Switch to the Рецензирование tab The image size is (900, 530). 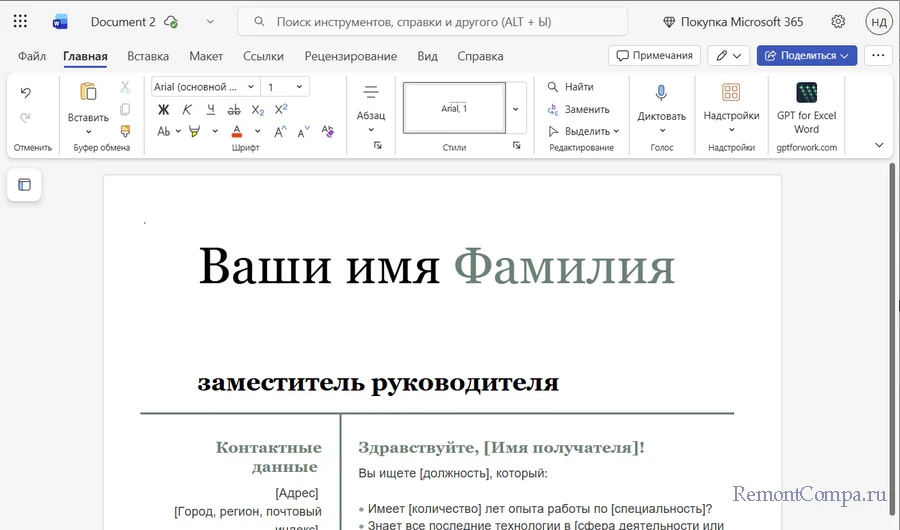pos(350,56)
